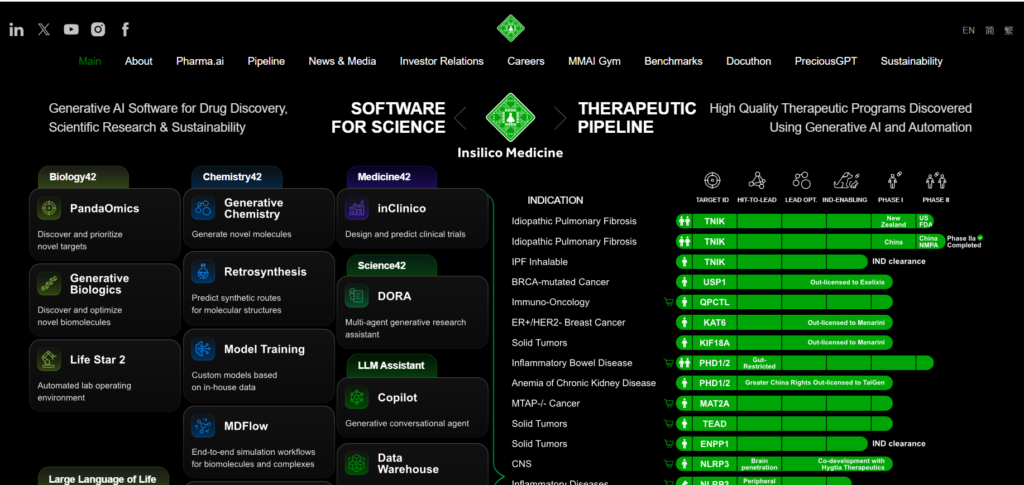Open the MMAI Gym menu item
The height and width of the screenshot is (485, 1024).
(594, 61)
